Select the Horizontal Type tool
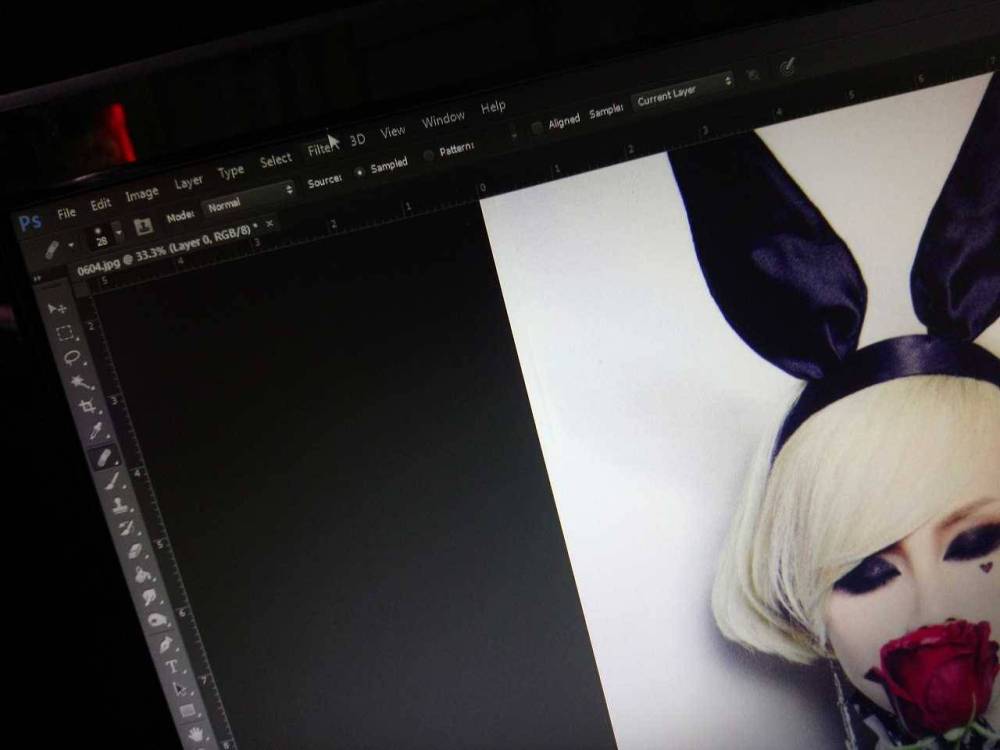1000x750 pixels. [x=172, y=666]
